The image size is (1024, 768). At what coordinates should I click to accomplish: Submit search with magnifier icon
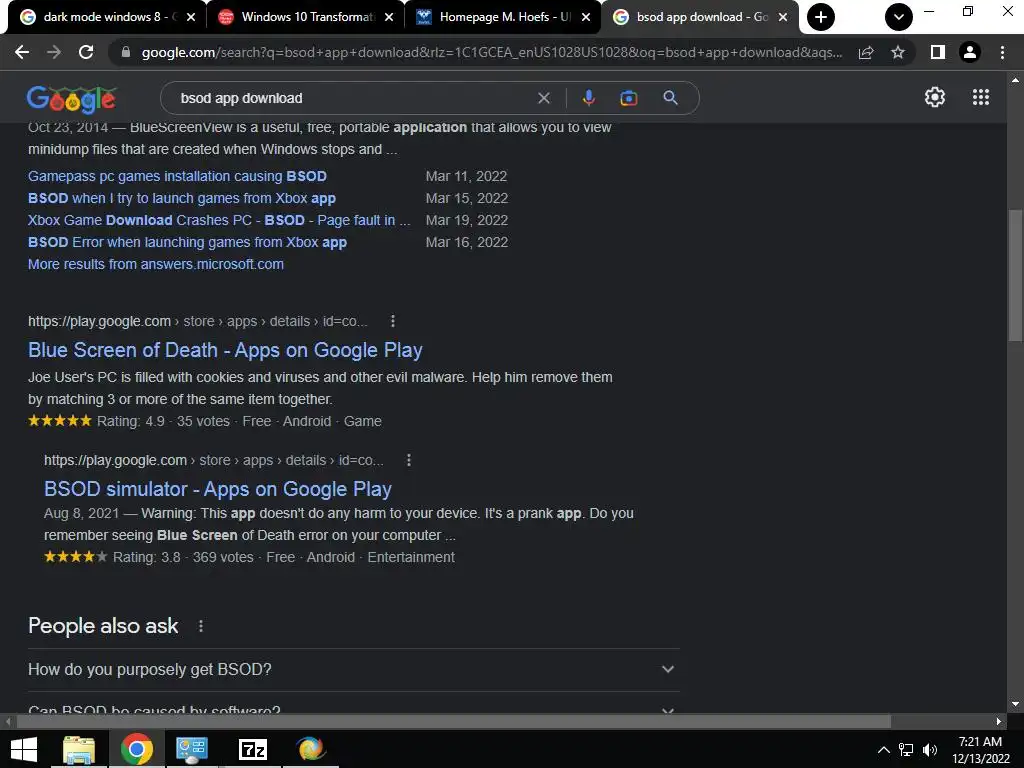pos(670,98)
